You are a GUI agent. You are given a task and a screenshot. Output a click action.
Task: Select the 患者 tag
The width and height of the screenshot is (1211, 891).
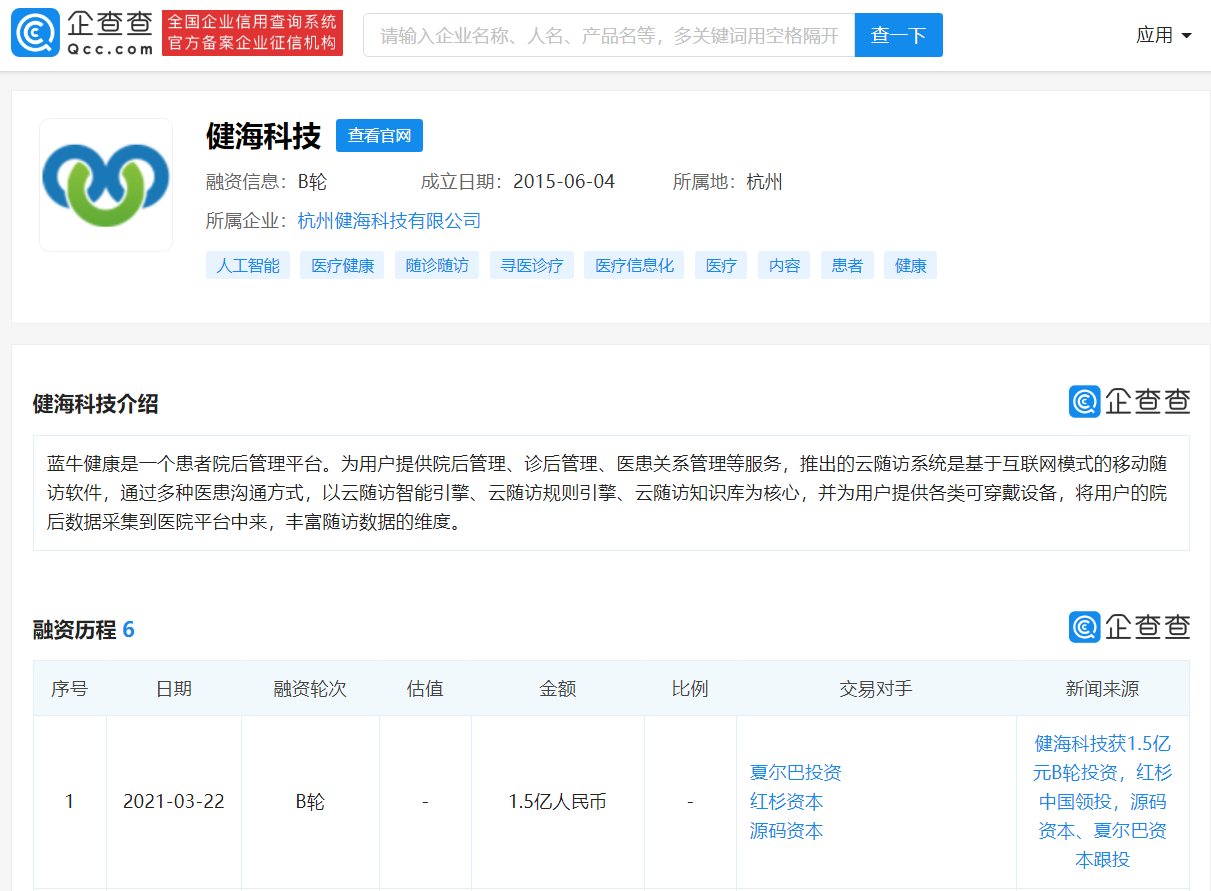click(847, 265)
